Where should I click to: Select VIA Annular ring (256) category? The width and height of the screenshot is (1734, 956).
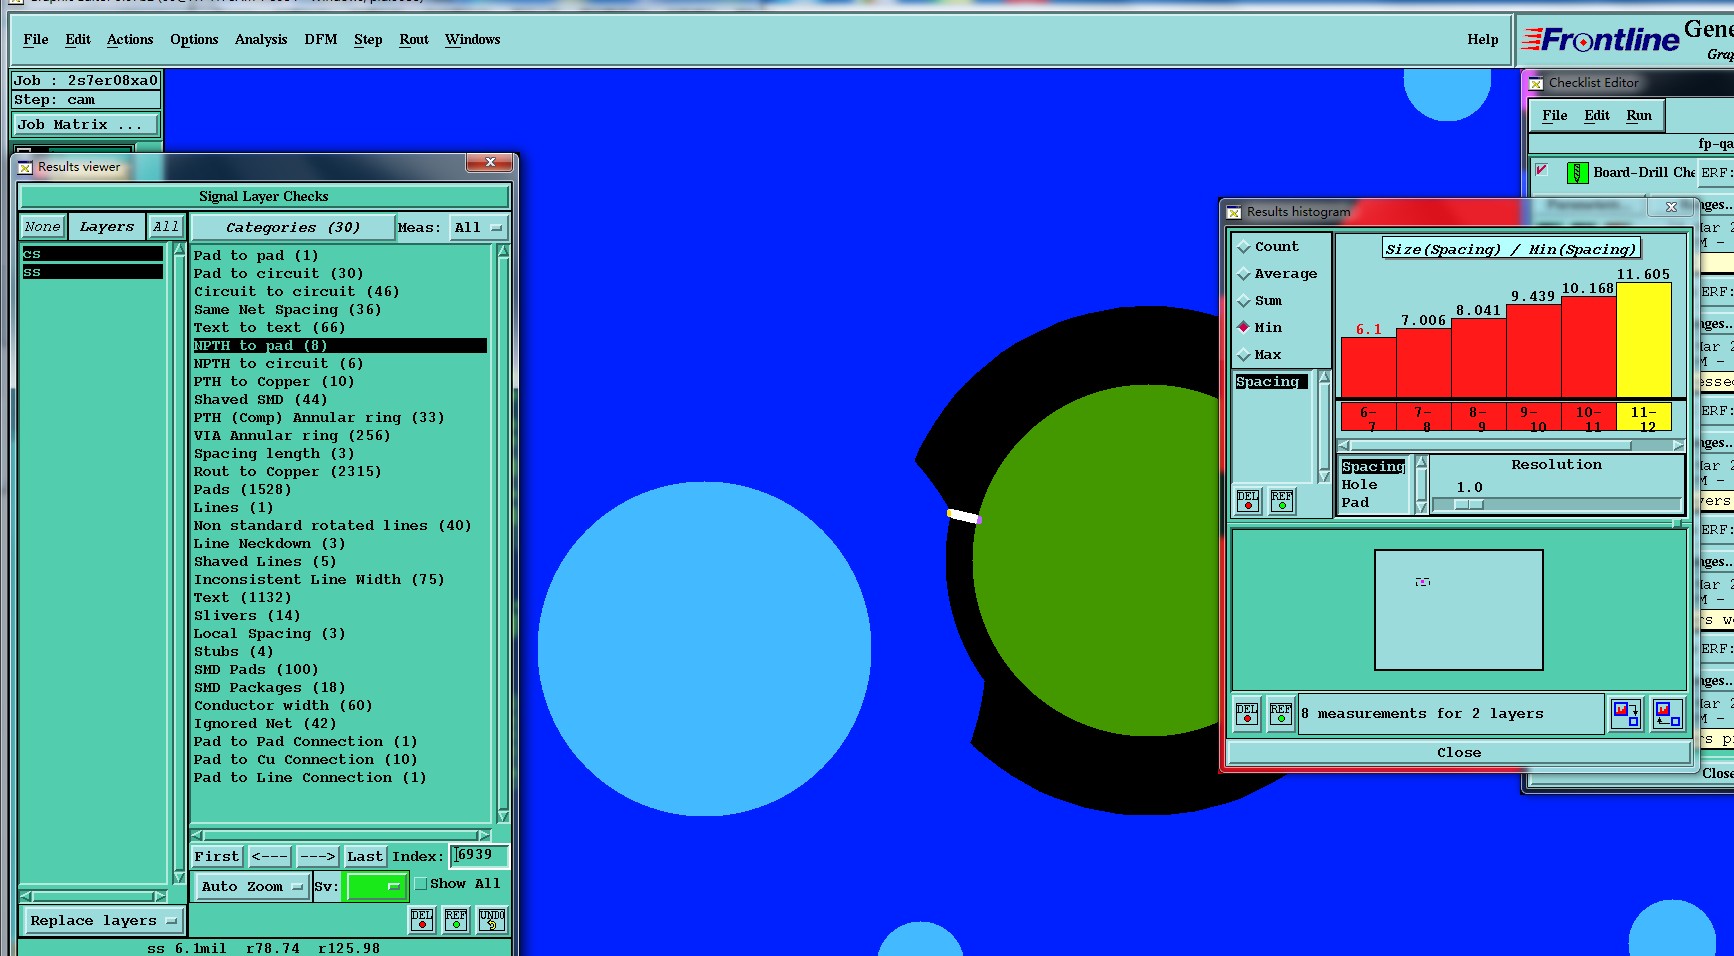point(292,436)
